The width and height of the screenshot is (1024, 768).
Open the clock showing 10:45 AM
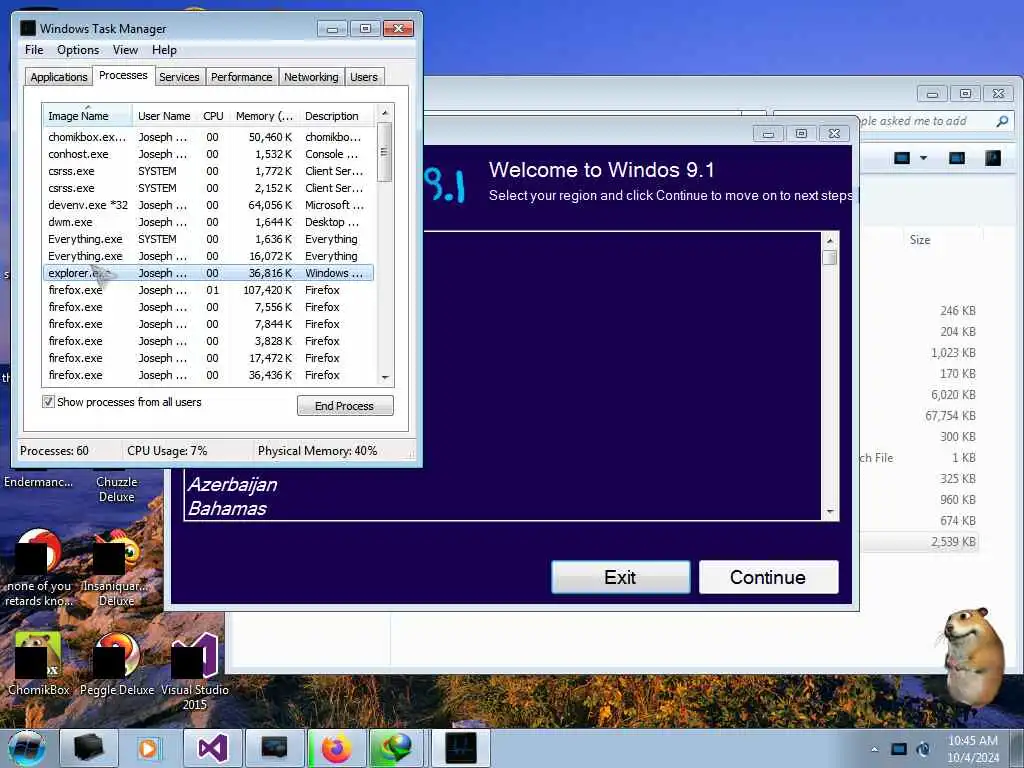point(973,749)
